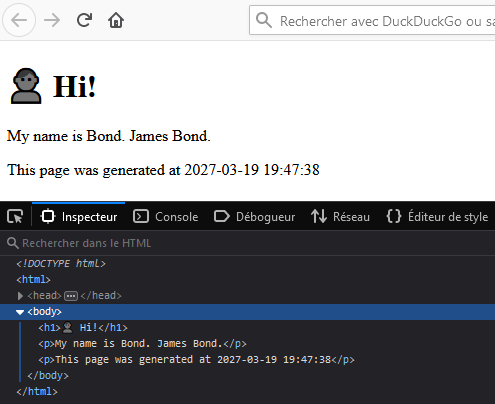
Task: Switch to Éditeur de style tab
Action: (437, 217)
